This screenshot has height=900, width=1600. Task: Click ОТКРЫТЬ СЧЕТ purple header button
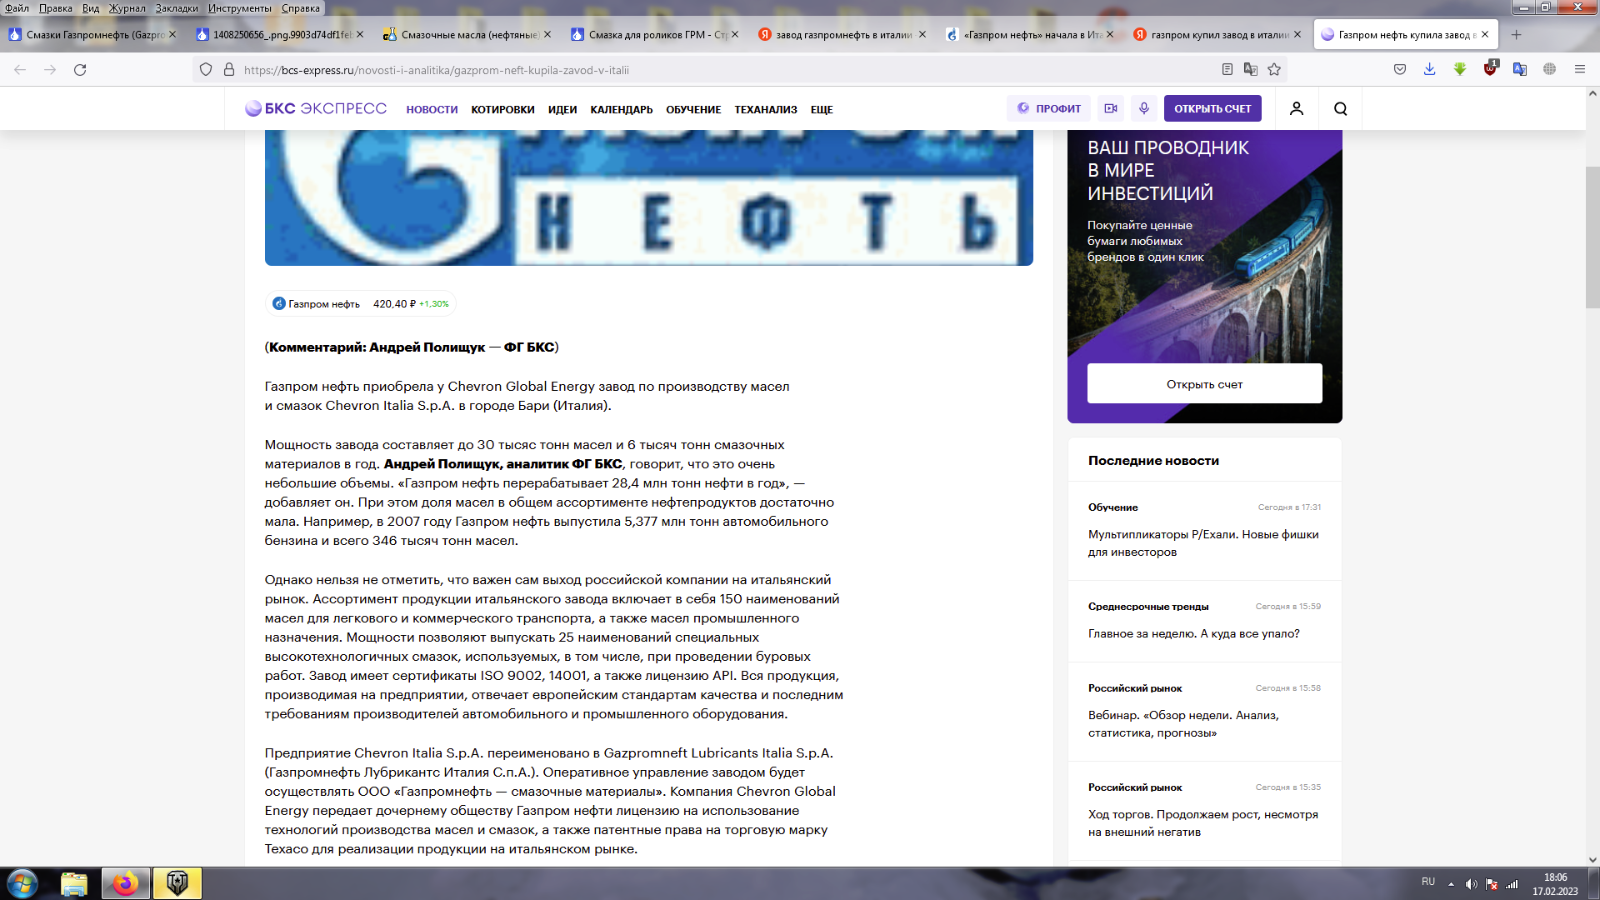[x=1212, y=108]
